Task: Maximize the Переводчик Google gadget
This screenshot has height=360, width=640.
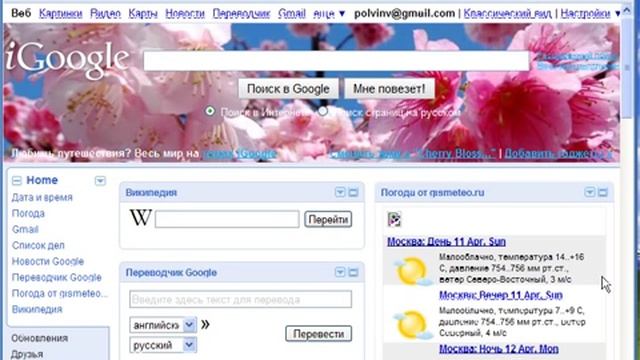Action: pos(353,272)
